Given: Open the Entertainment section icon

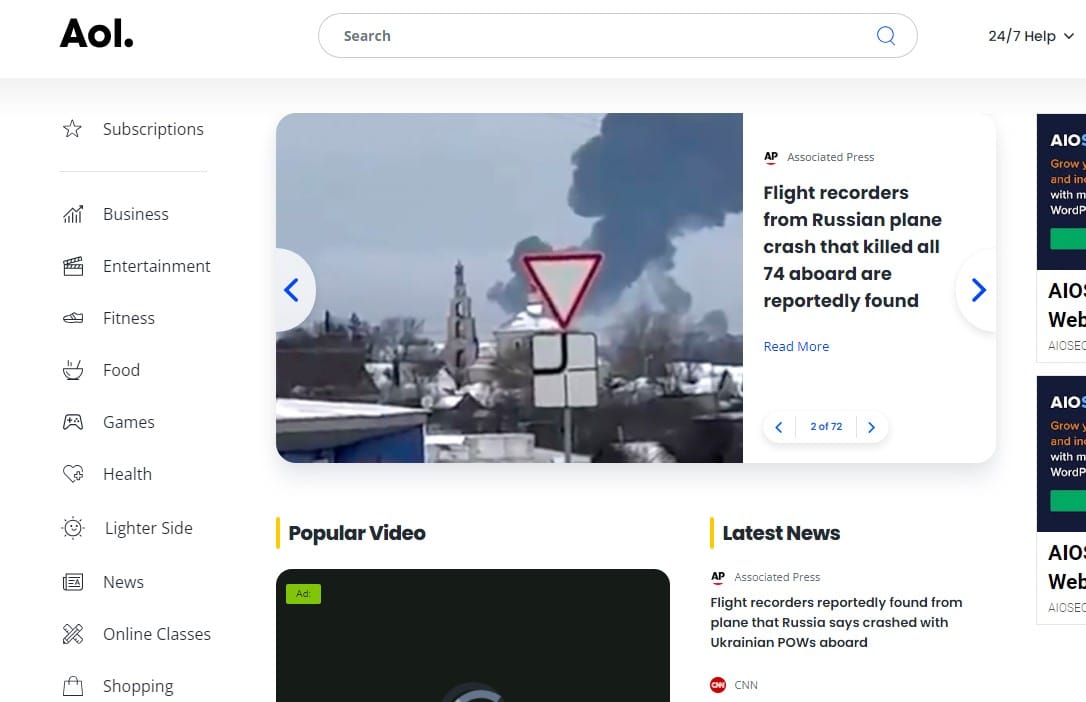Looking at the screenshot, I should coord(74,265).
